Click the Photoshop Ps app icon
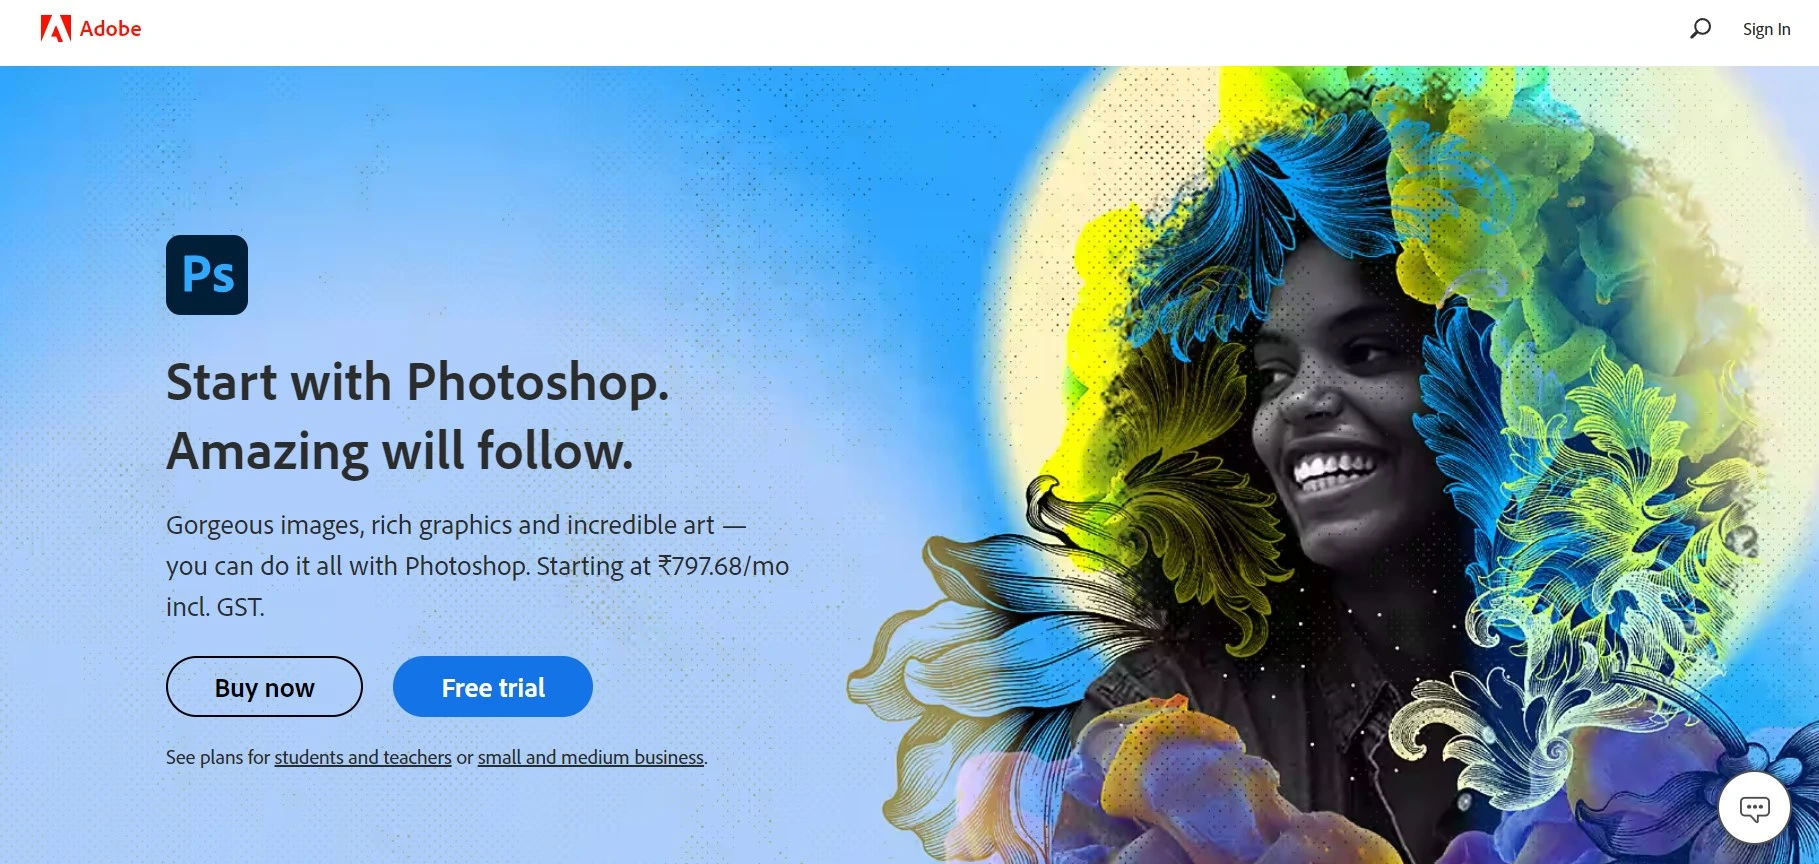 click(x=207, y=275)
